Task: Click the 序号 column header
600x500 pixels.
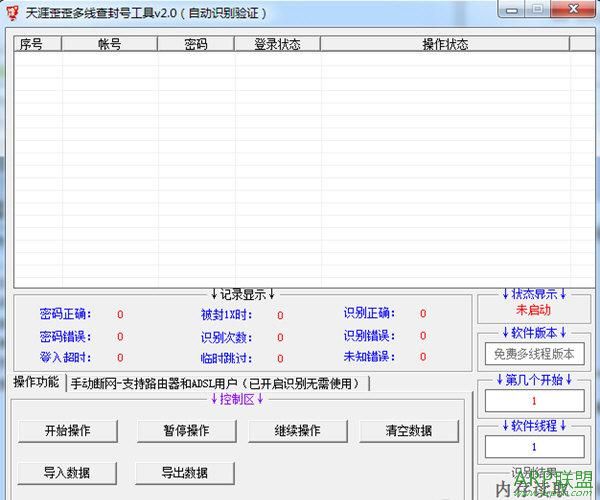Action: point(38,44)
